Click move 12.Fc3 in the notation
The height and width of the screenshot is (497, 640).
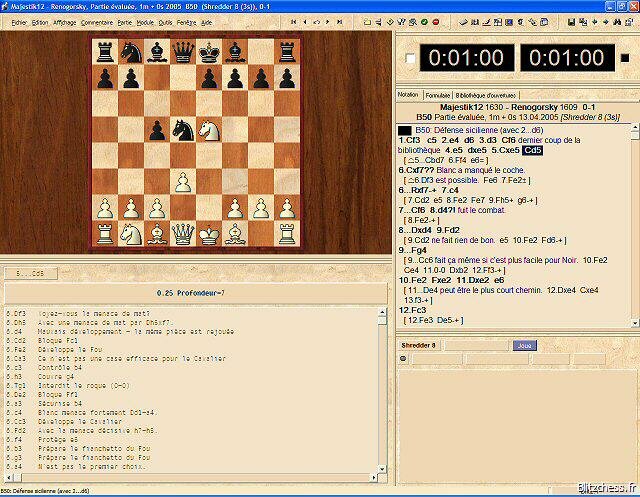pos(412,310)
